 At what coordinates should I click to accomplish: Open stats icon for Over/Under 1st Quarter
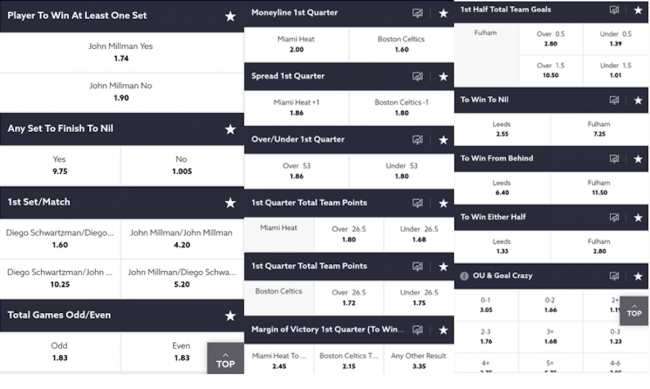click(x=417, y=140)
